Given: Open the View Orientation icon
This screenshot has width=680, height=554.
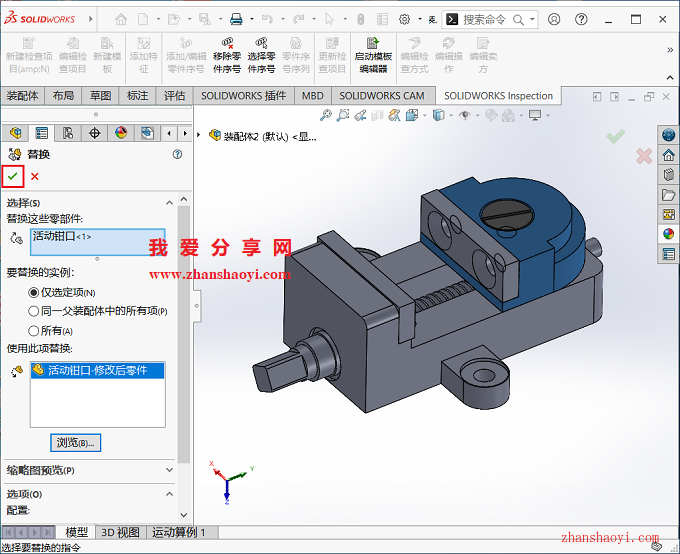Looking at the screenshot, I should 412,115.
